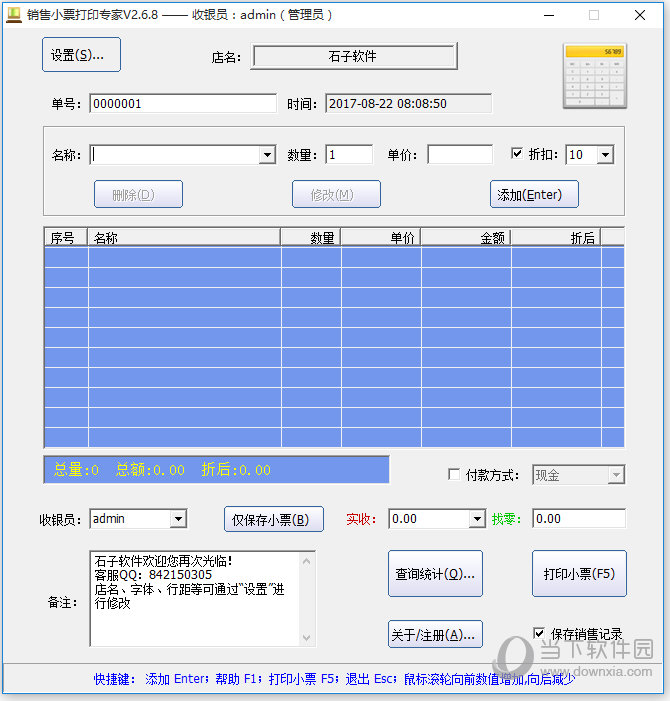Click the 单价 unit price field
The width and height of the screenshot is (670, 701).
pyautogui.click(x=459, y=155)
